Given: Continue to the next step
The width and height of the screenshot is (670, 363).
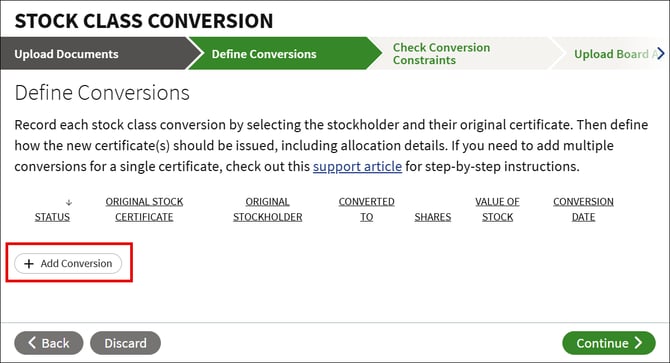Looking at the screenshot, I should tap(608, 343).
